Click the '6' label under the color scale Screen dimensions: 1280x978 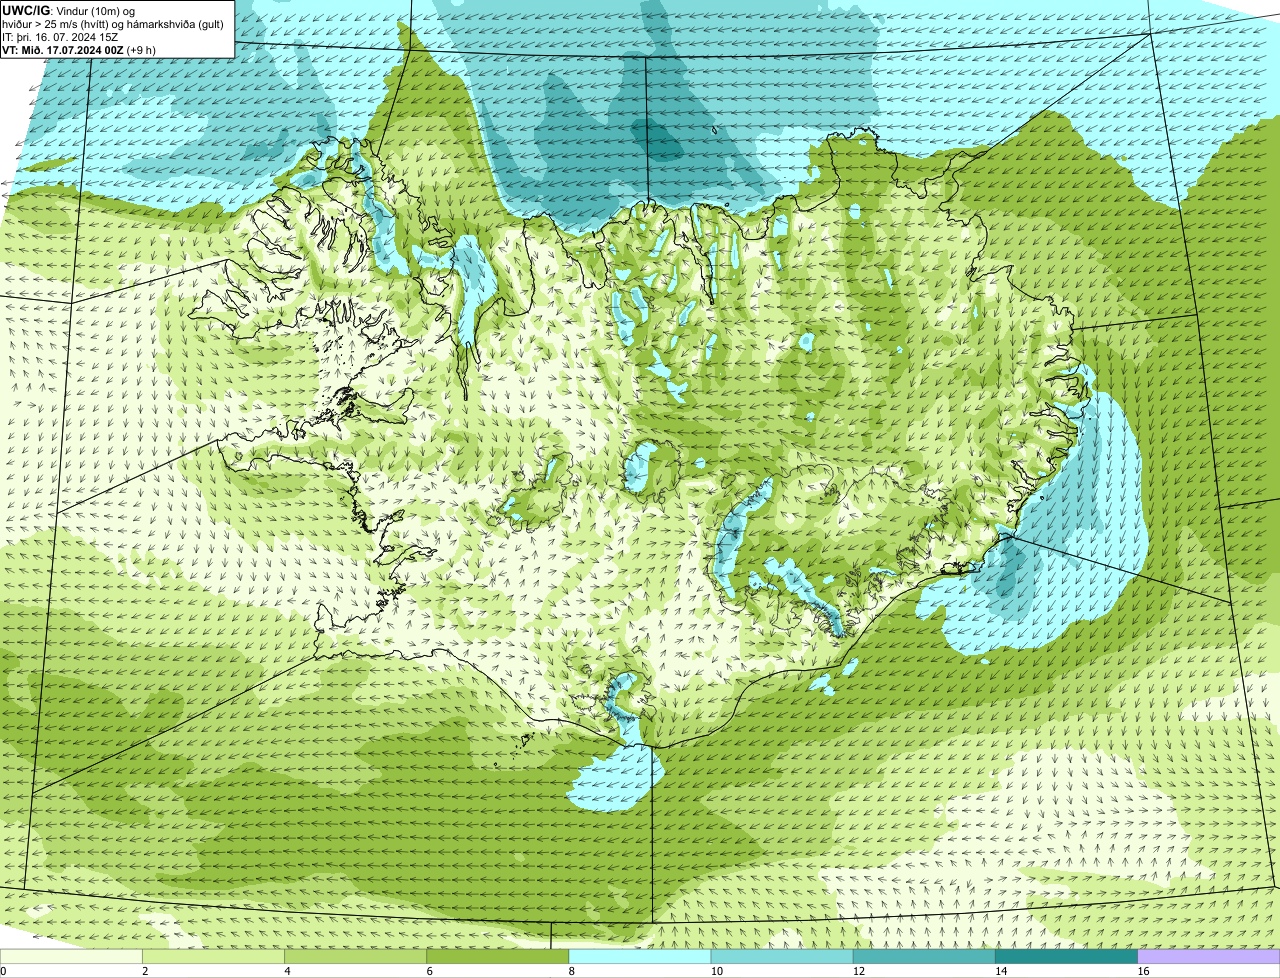tap(429, 971)
